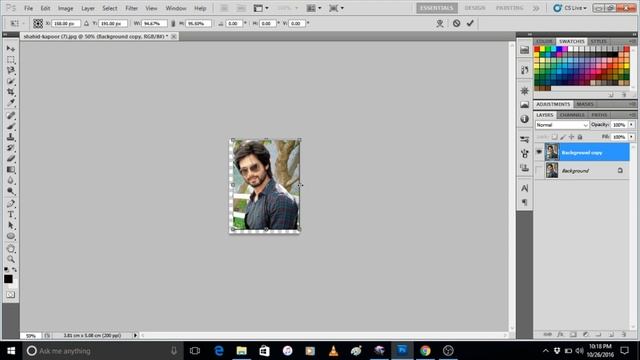Select the Dodge tool
Screen dimensions: 640x360
11,191
